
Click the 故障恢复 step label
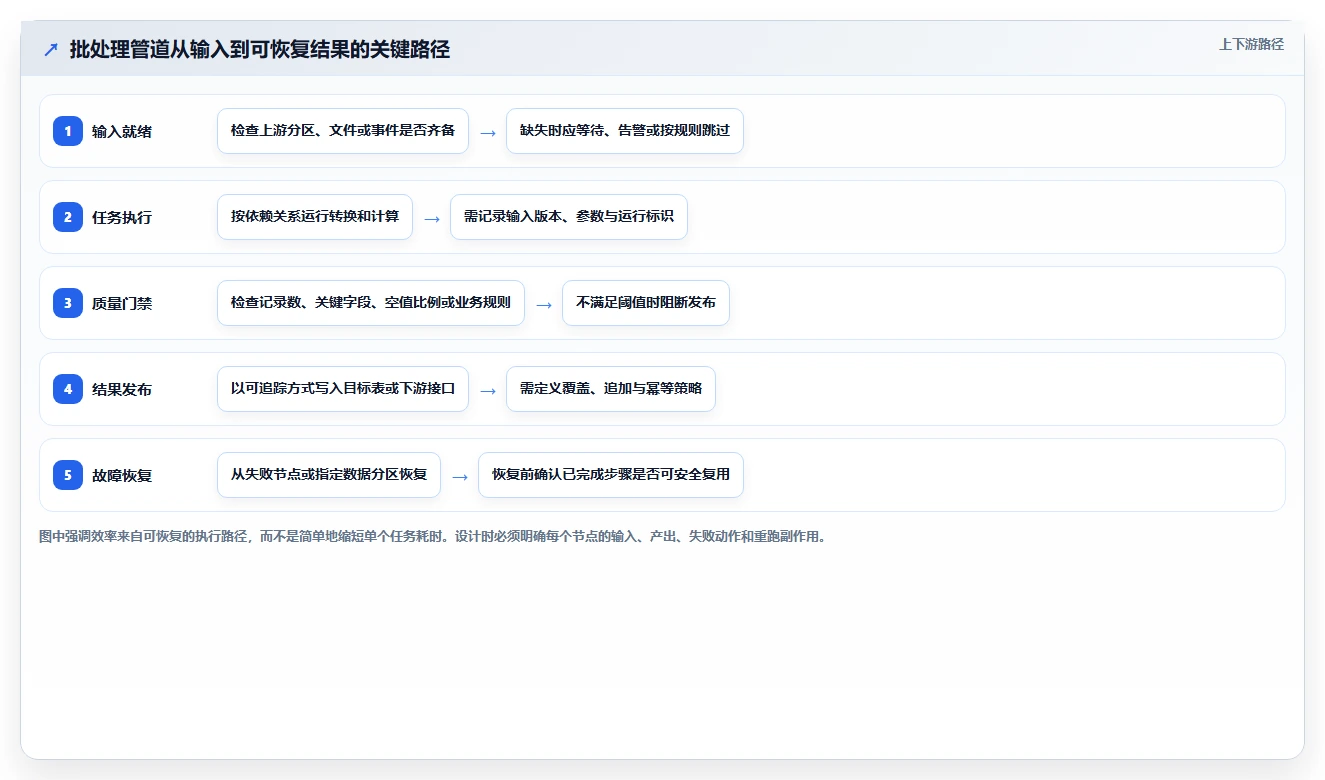(x=122, y=475)
